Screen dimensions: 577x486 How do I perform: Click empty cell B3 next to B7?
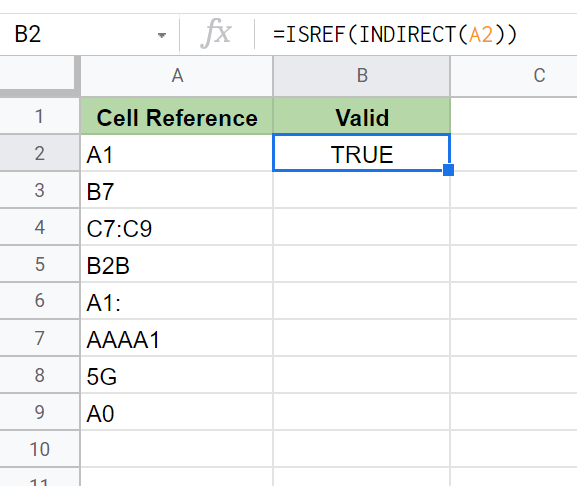pos(362,190)
